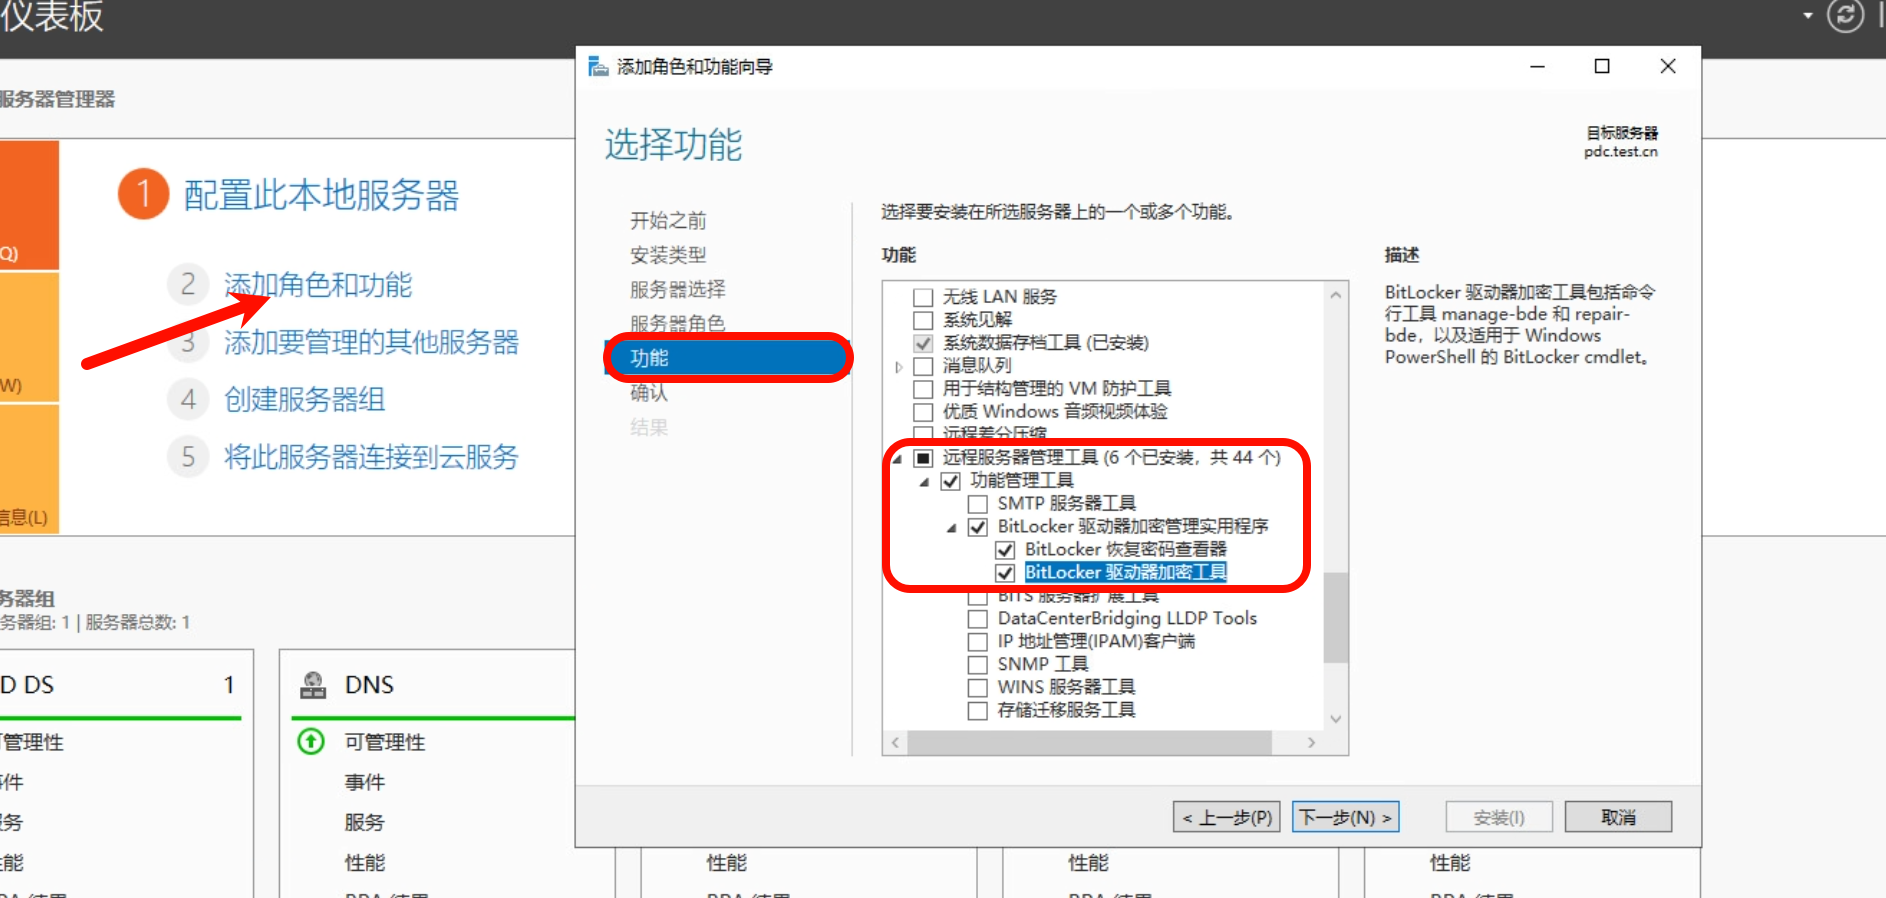Click the refresh icon in Server Manager header
This screenshot has width=1886, height=898.
pyautogui.click(x=1845, y=15)
